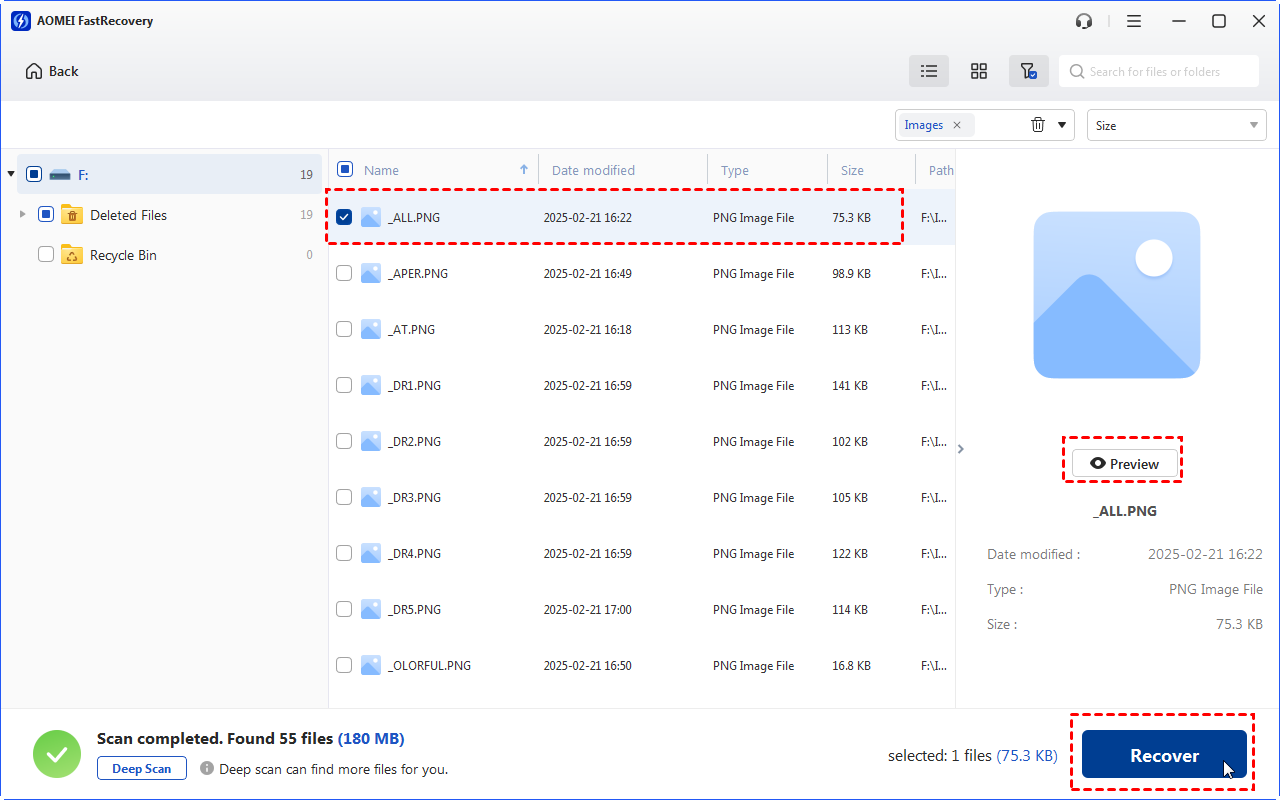Viewport: 1280px width, 800px height.
Task: Select the _APER.PNG file name
Action: coord(417,273)
